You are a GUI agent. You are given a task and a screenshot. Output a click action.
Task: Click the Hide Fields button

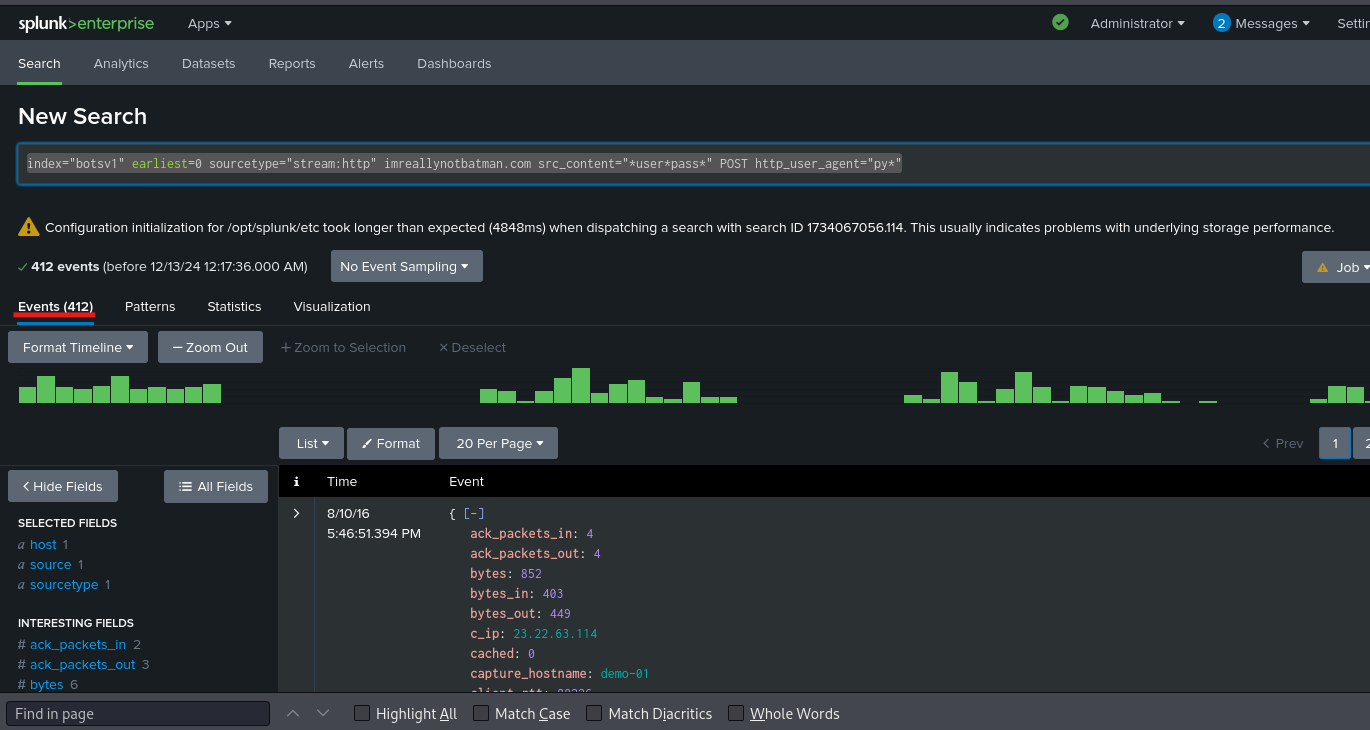pyautogui.click(x=62, y=486)
